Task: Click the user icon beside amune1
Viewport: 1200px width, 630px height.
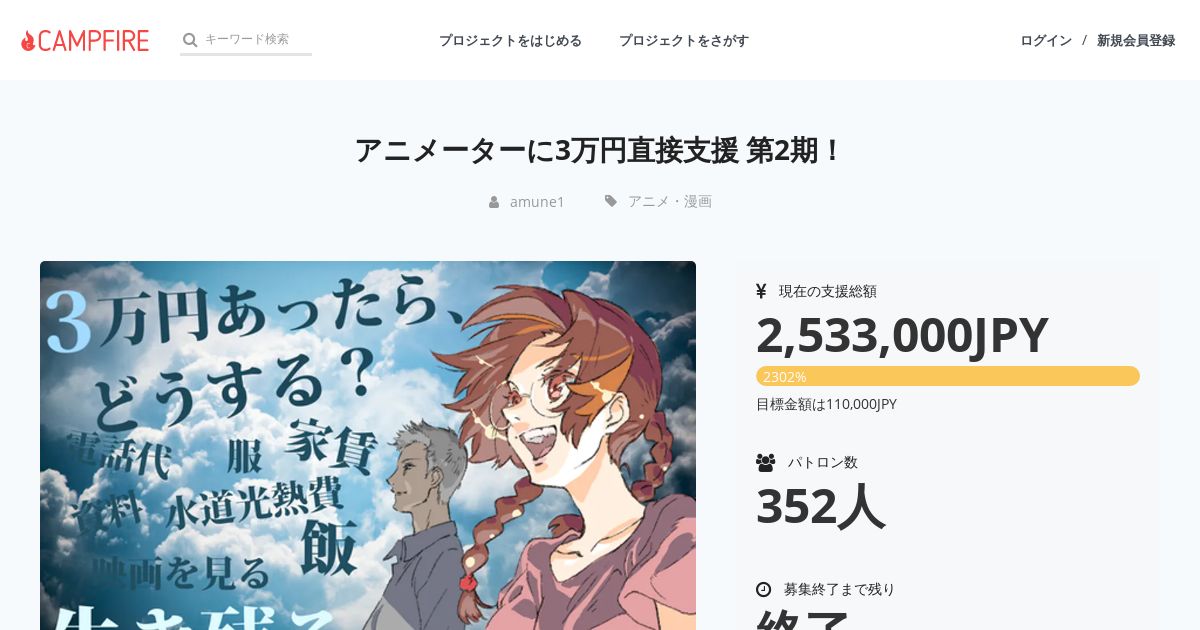Action: pos(494,202)
